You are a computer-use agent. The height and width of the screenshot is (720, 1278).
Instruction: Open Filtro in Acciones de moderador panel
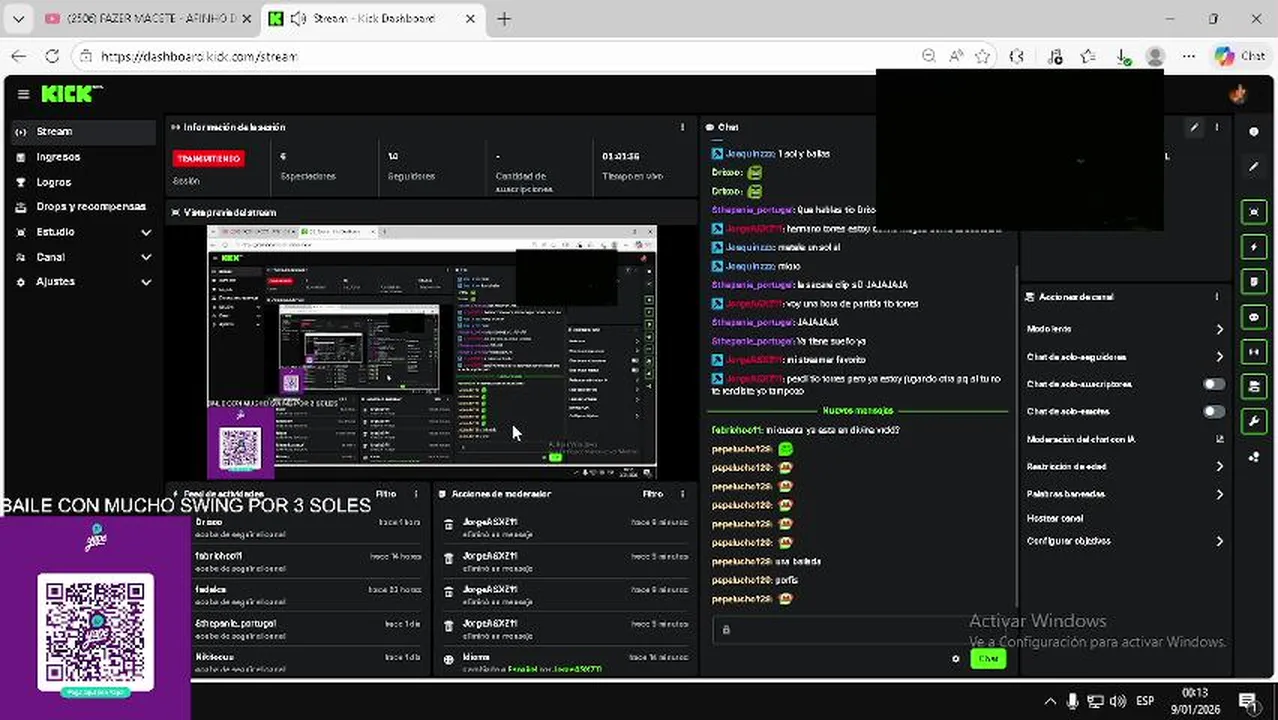click(x=652, y=494)
